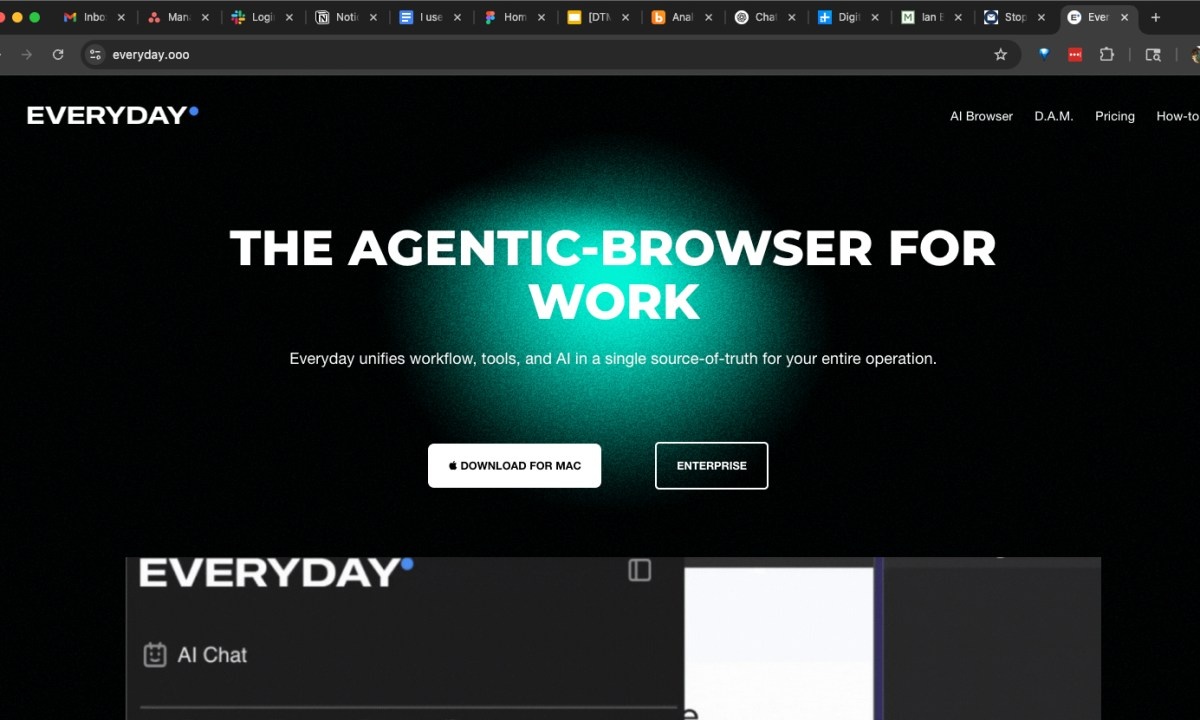Close the Notion tab

tap(373, 17)
